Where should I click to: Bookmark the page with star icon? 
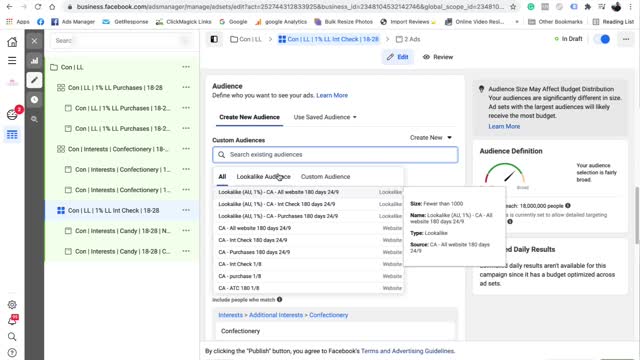[513, 7]
